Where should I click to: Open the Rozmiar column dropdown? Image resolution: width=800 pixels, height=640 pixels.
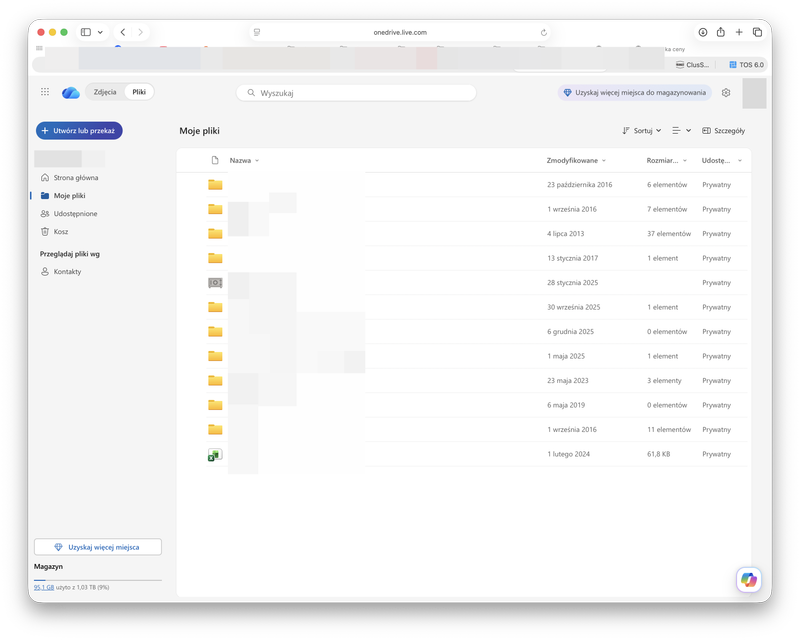666,160
